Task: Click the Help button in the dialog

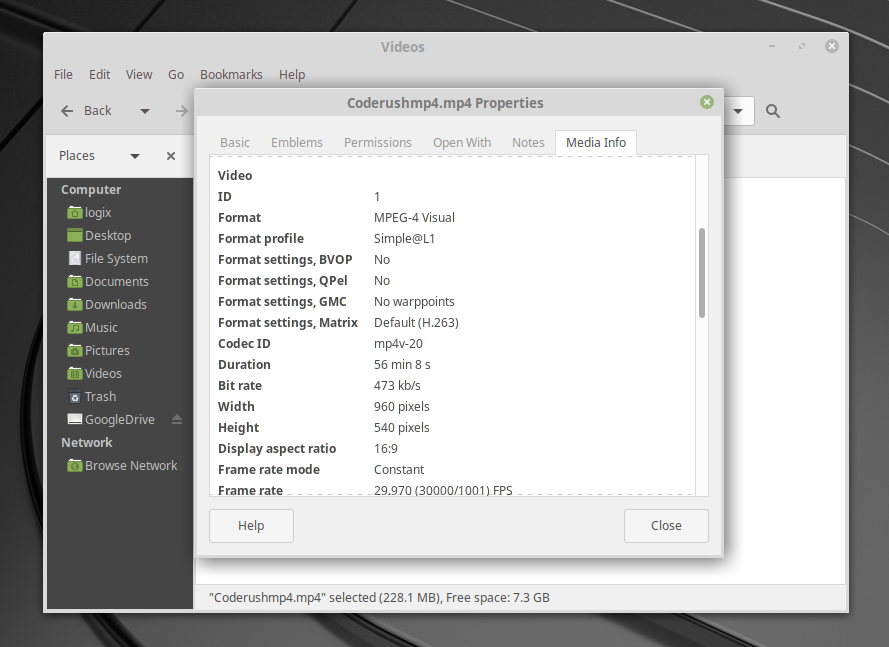Action: [251, 525]
